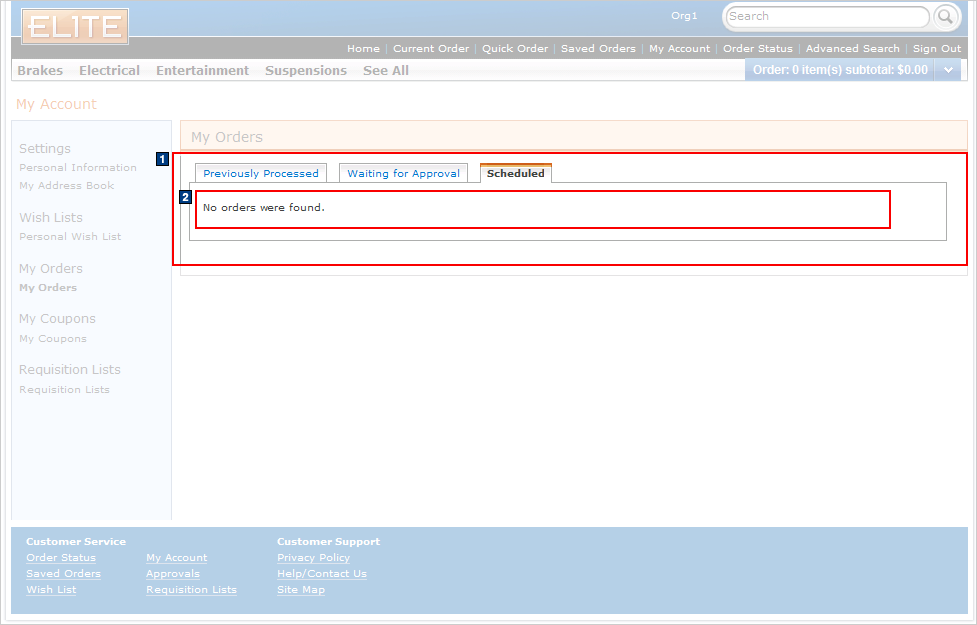Viewport: 977px width, 625px height.
Task: Switch to the Waiting for Approval tab
Action: coord(403,172)
